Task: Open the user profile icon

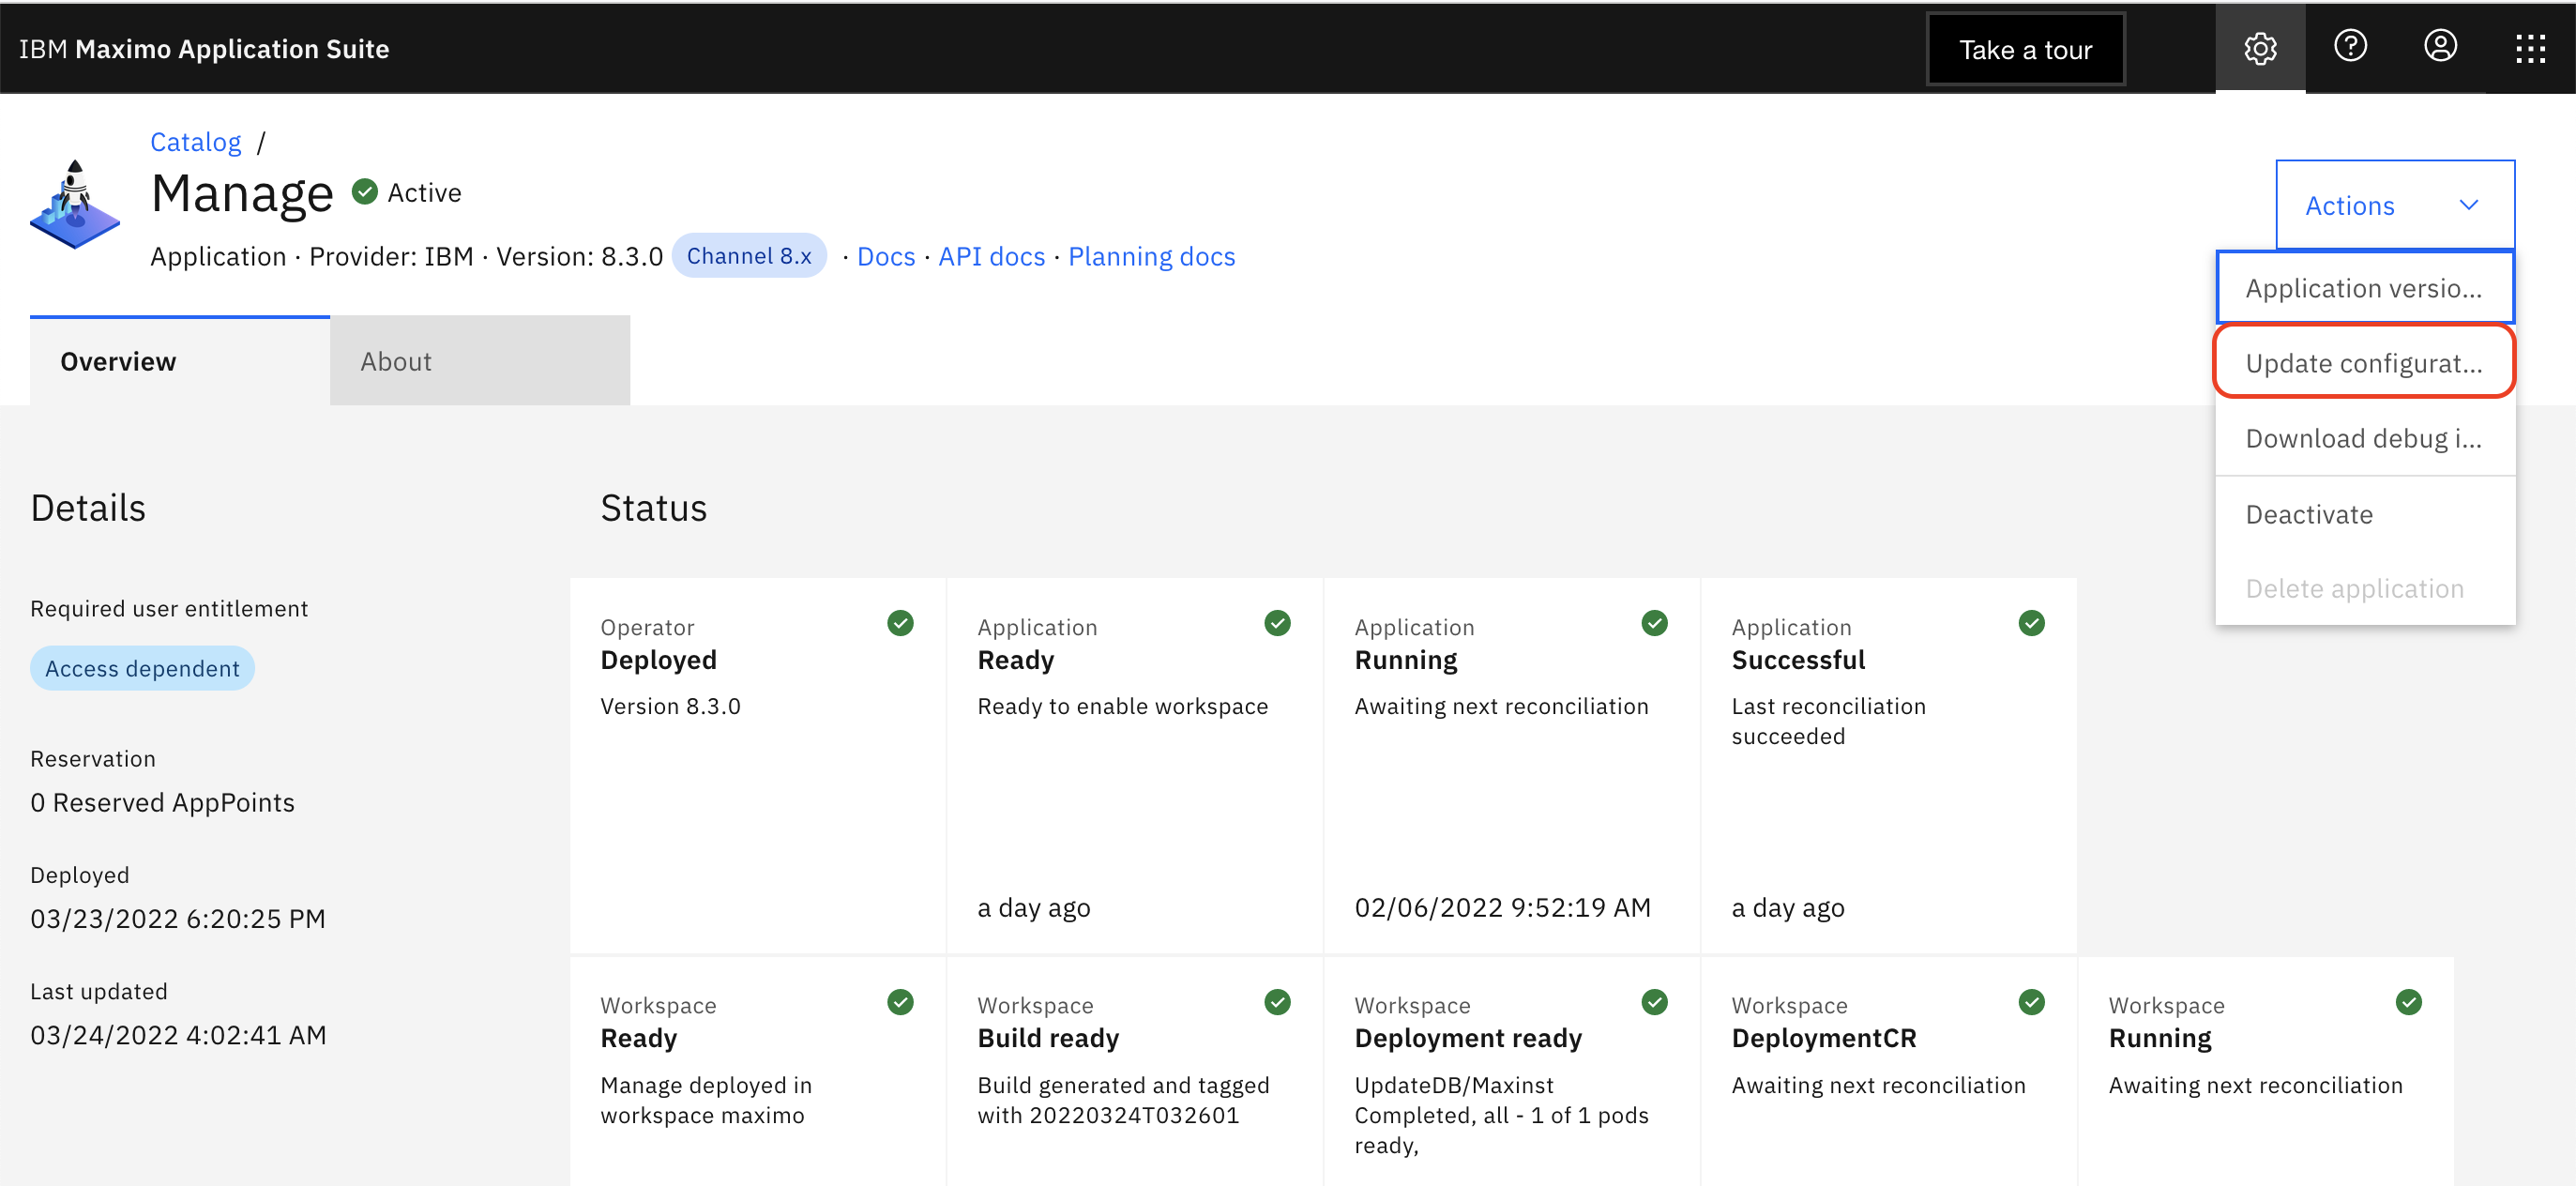Action: point(2439,46)
